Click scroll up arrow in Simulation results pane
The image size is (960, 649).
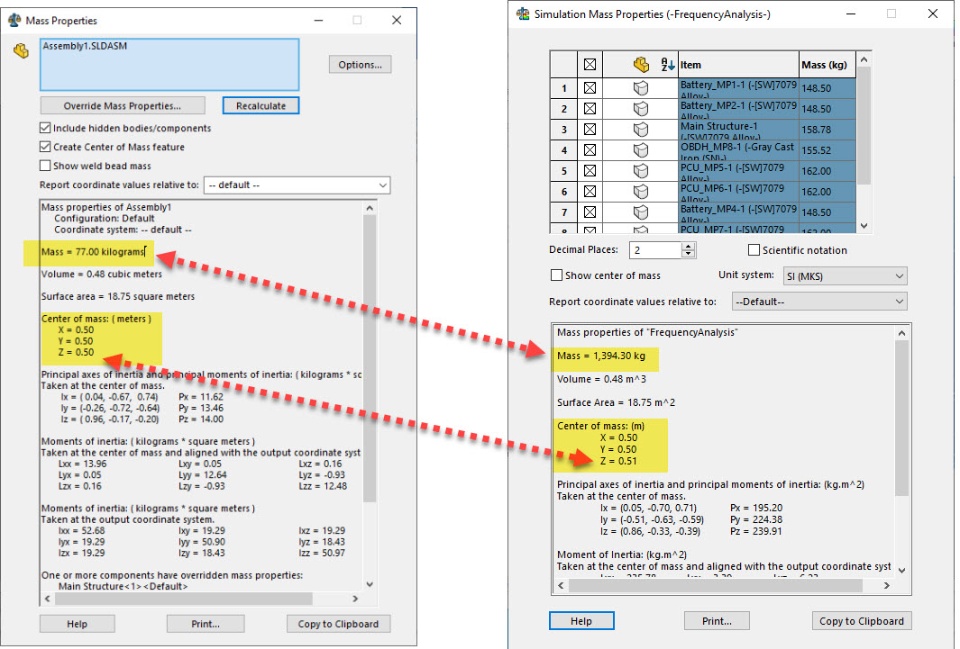[x=902, y=333]
